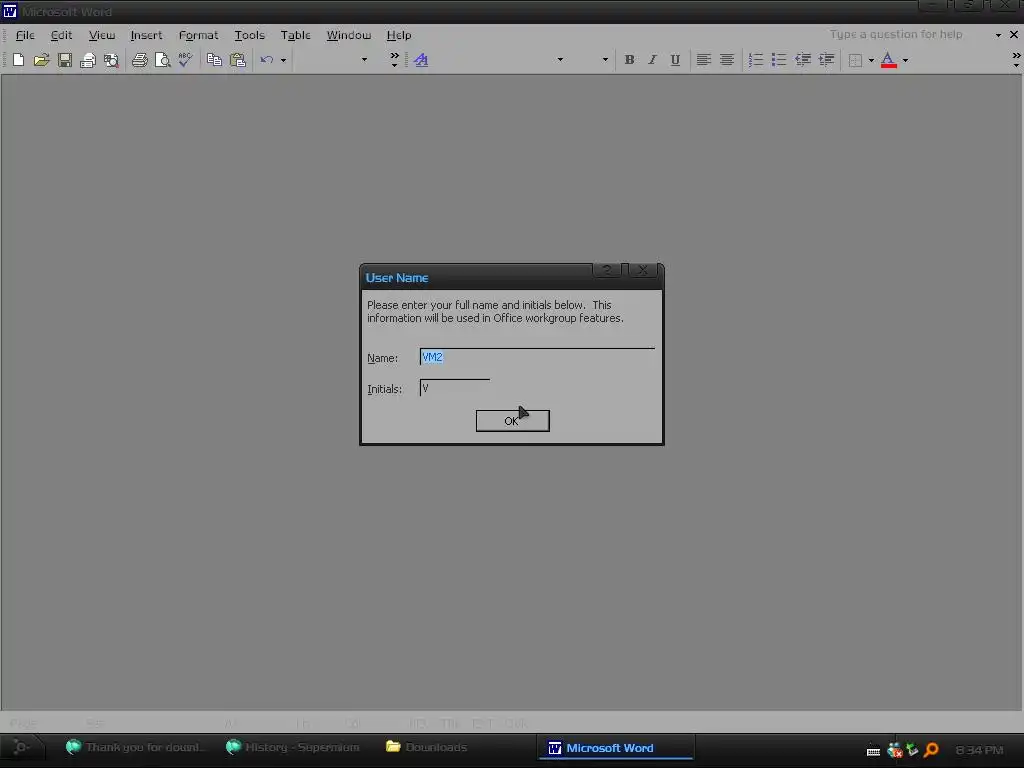Click the Decrease Indent icon
The height and width of the screenshot is (768, 1024).
[803, 60]
